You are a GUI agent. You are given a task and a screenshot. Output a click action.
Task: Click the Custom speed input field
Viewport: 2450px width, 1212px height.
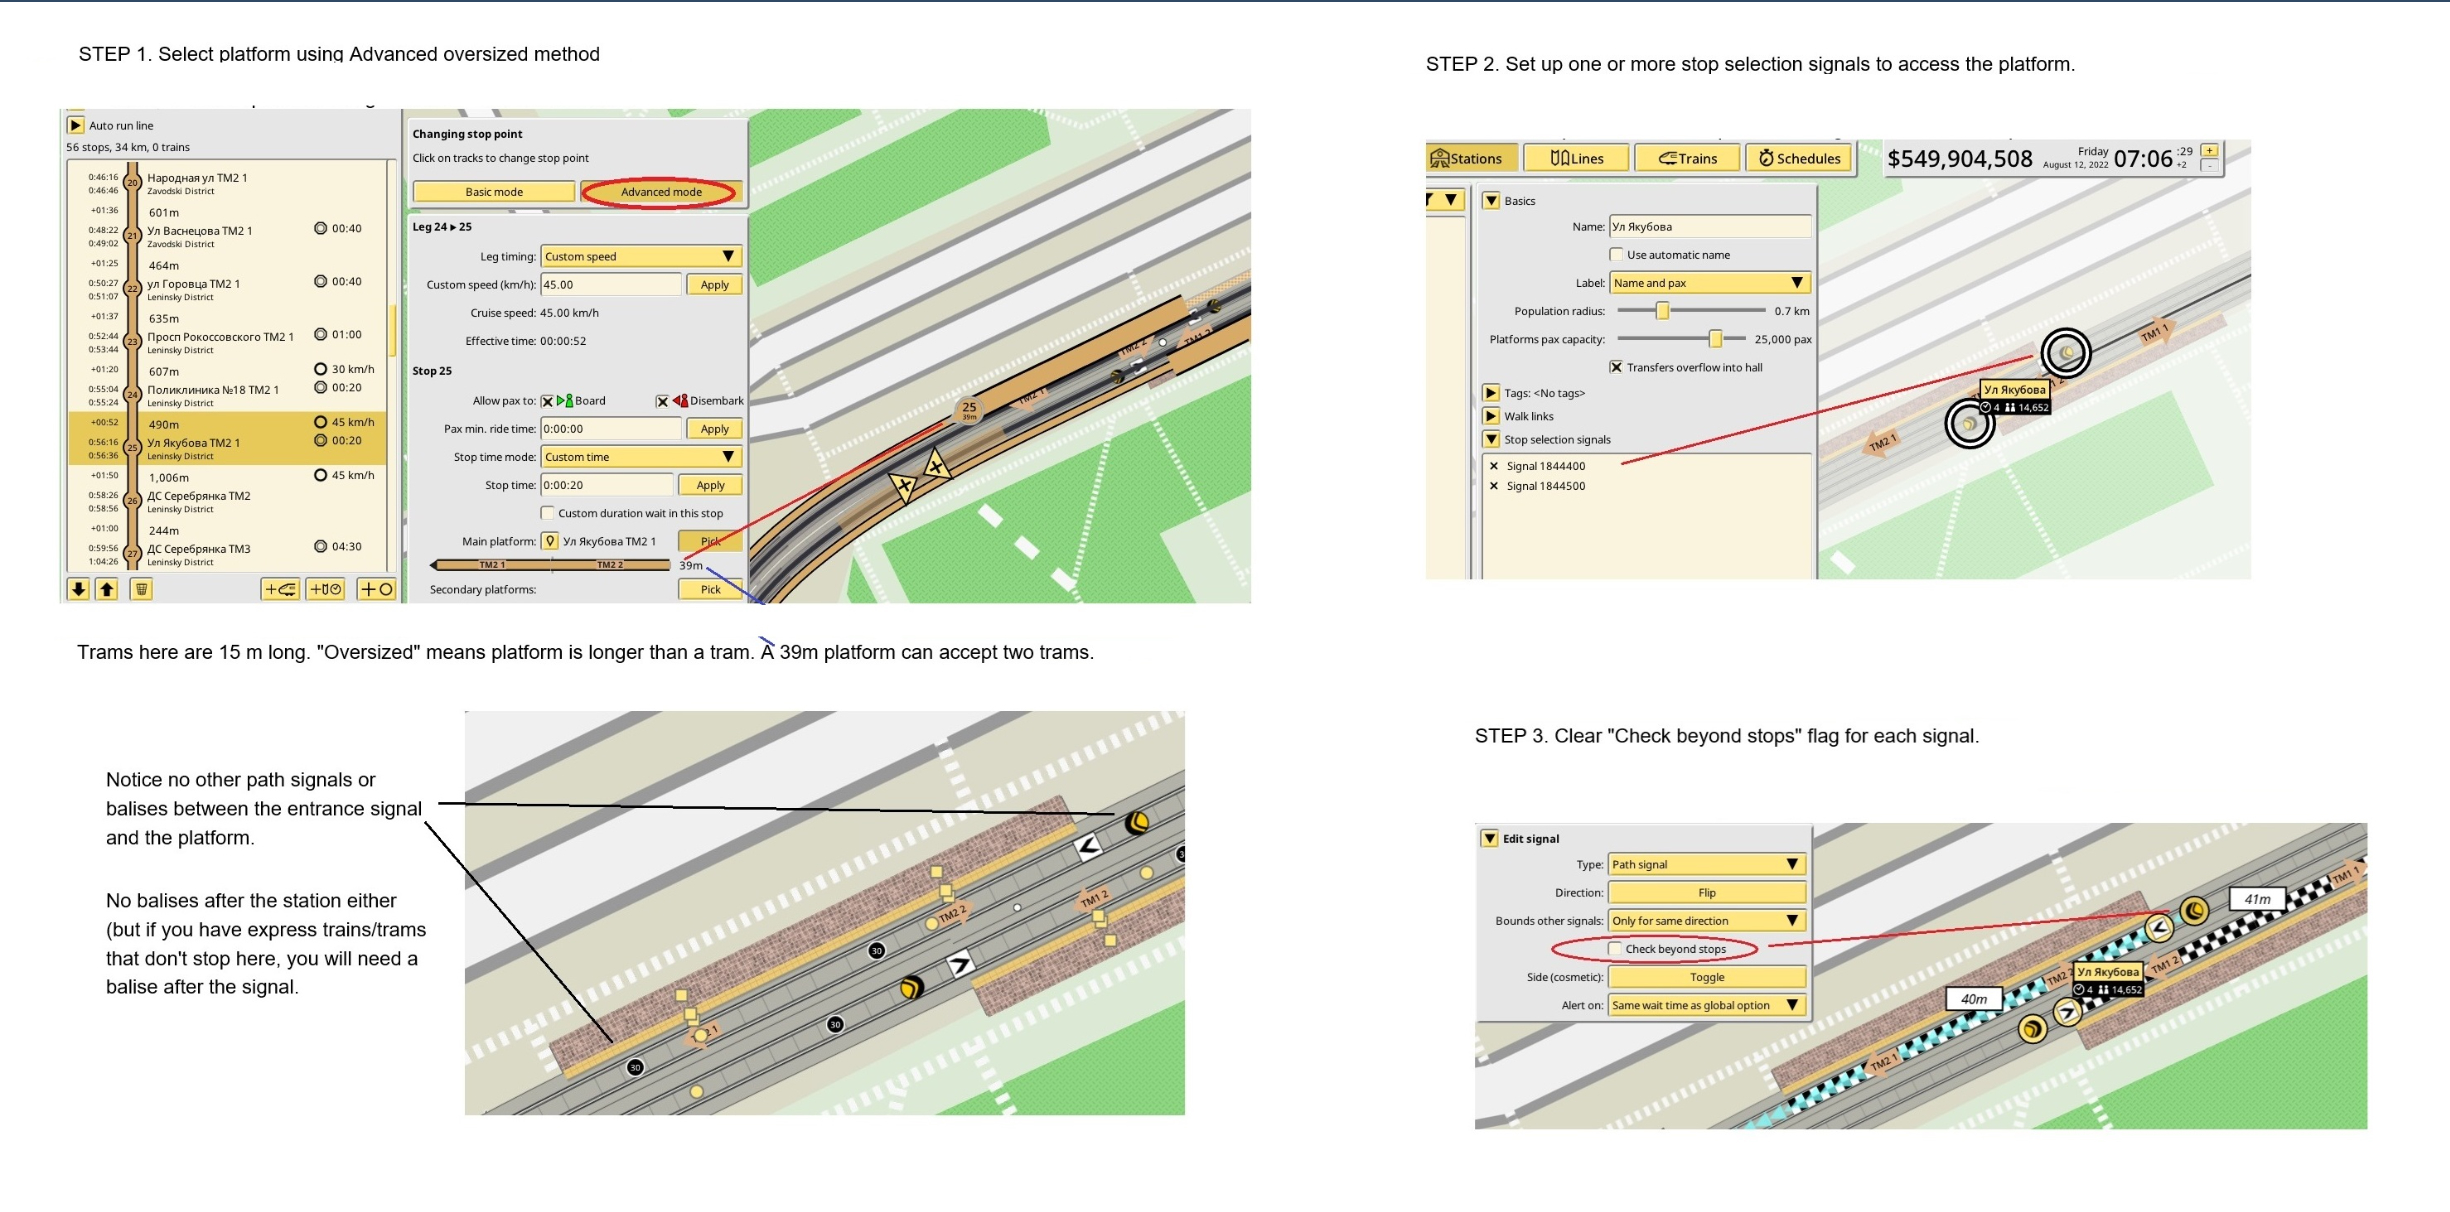610,285
